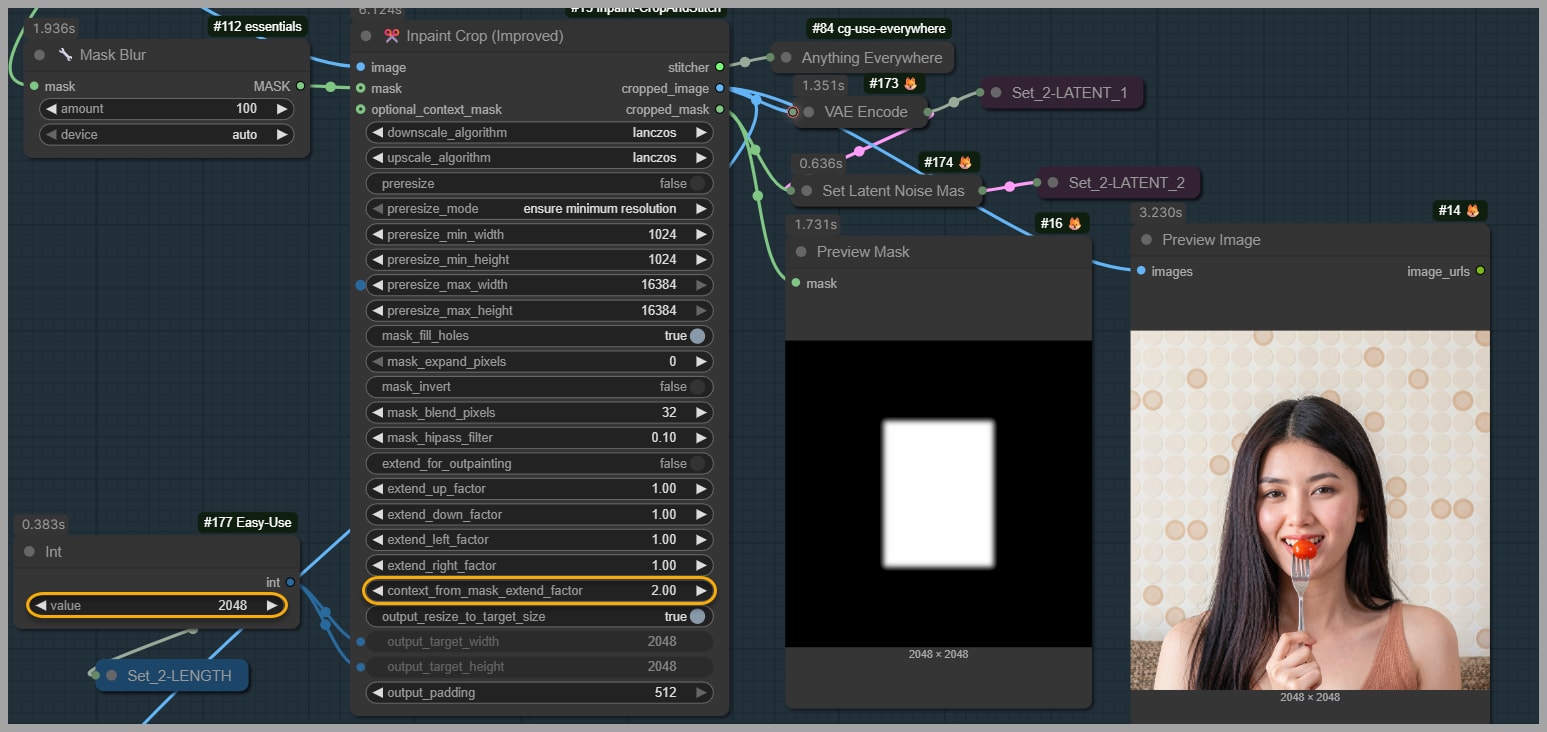1547x732 pixels.
Task: Click the collapse dot on Mask Blur node
Action: pos(40,55)
